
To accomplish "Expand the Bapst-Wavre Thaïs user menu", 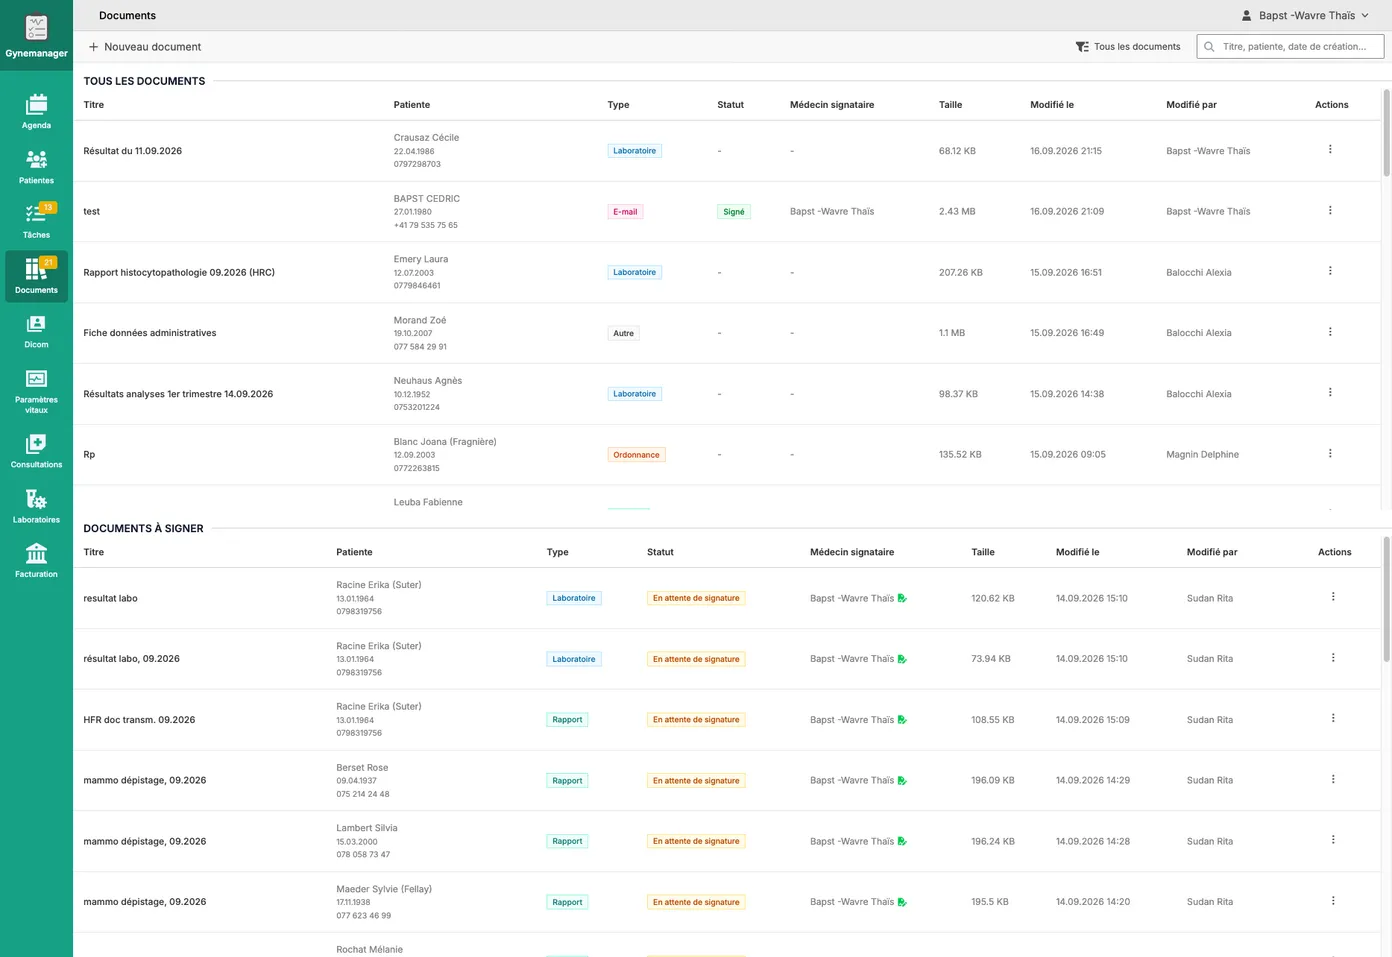I will [1305, 15].
